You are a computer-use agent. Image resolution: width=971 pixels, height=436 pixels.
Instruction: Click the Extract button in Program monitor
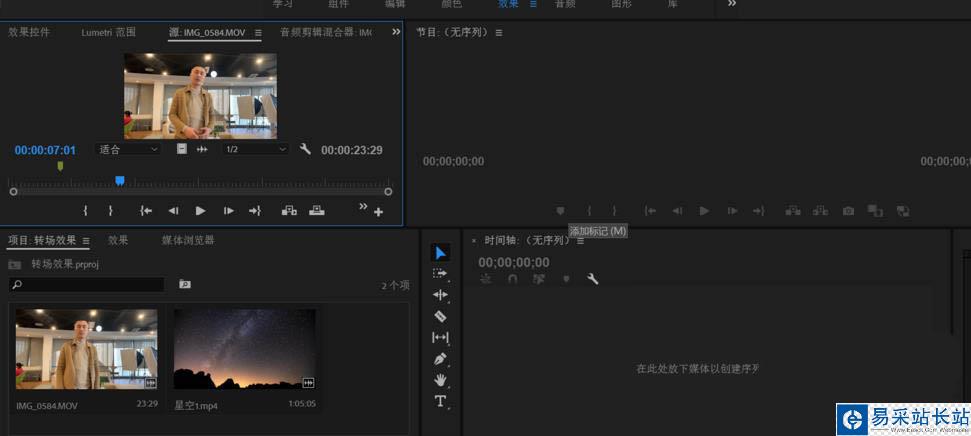pyautogui.click(x=821, y=211)
